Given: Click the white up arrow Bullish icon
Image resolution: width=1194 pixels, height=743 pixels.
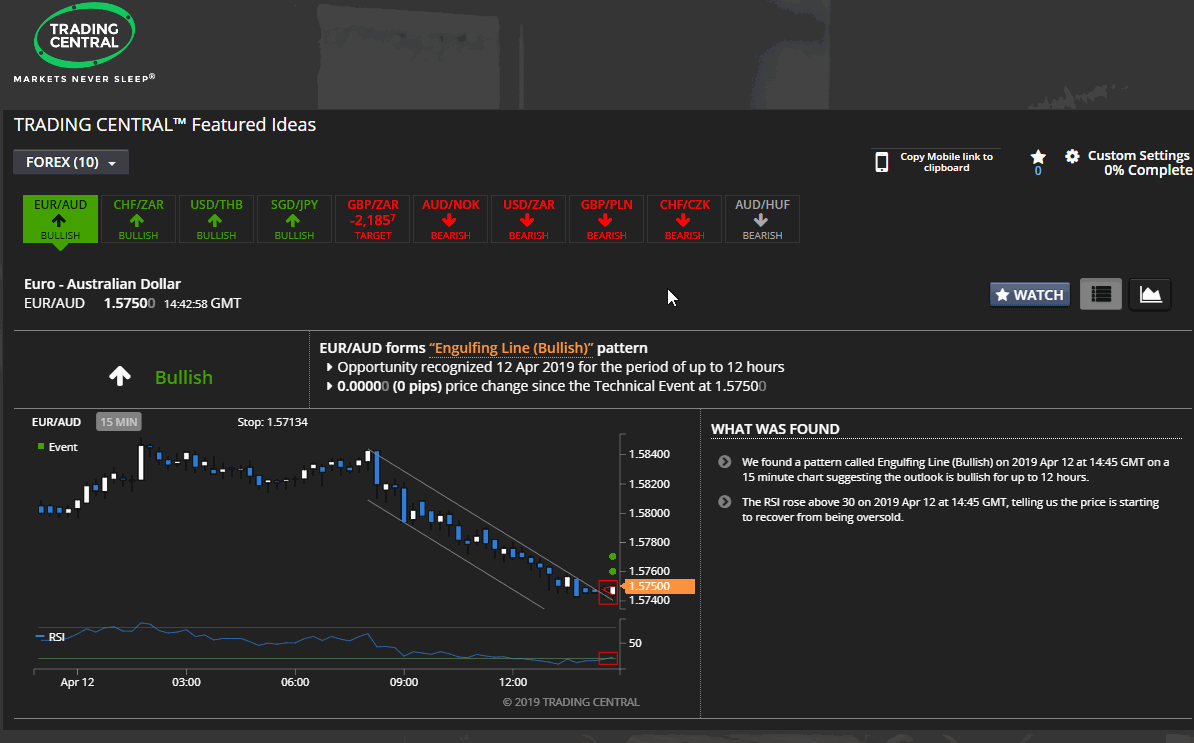Looking at the screenshot, I should pos(120,376).
